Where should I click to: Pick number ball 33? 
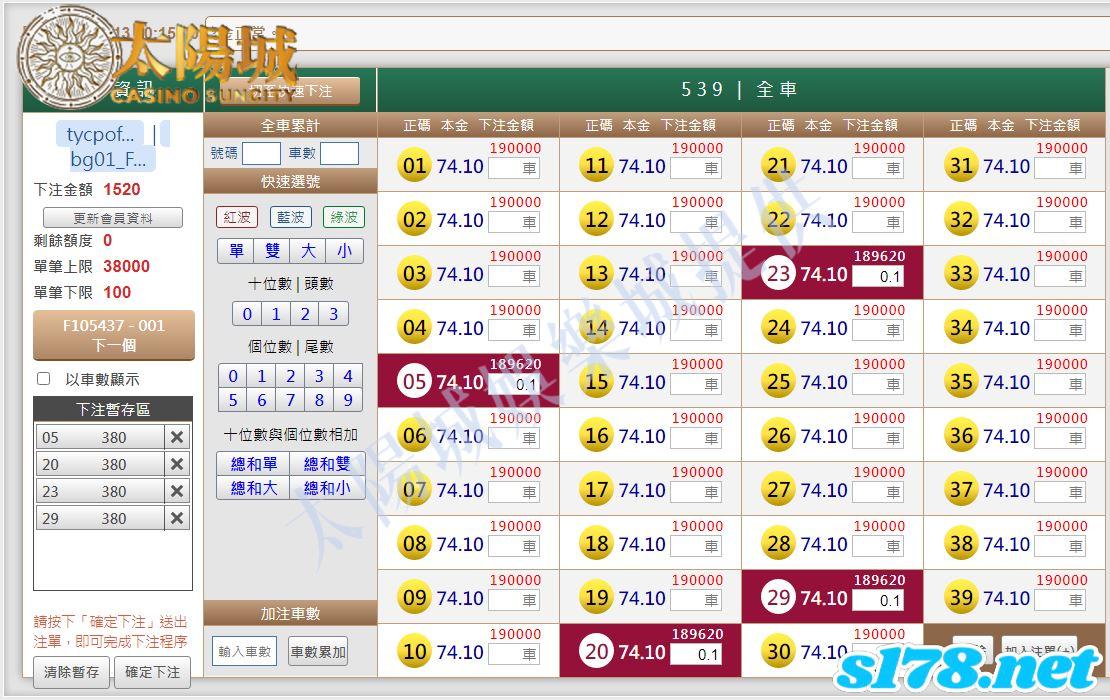point(961,273)
